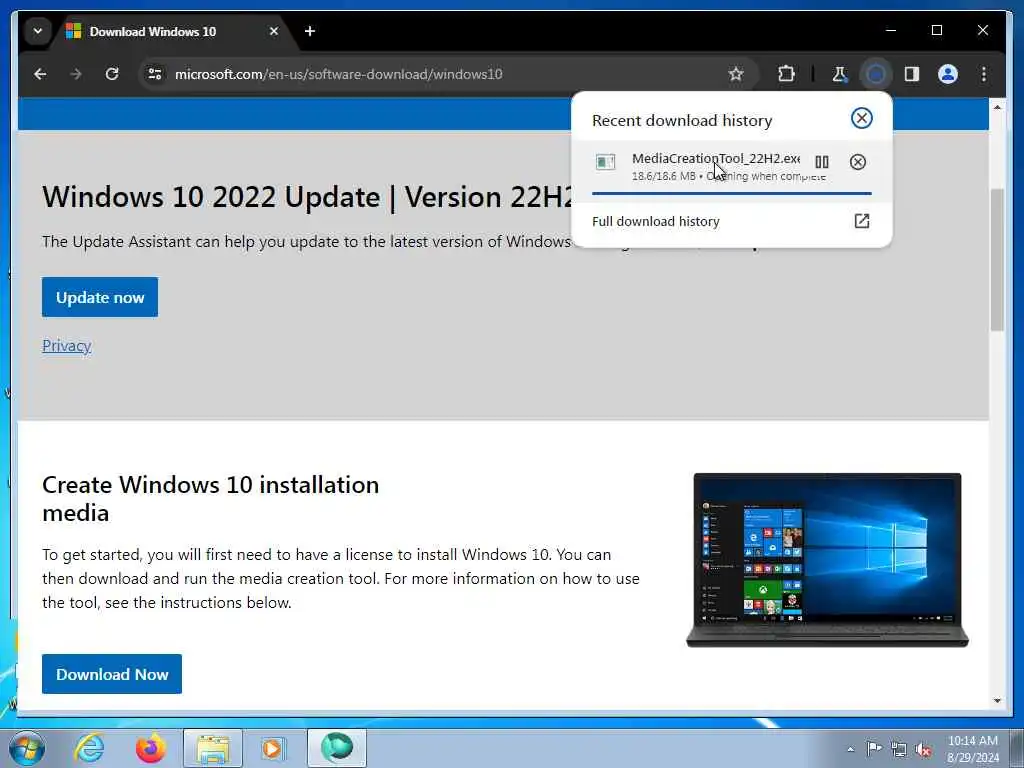Open Action Center flag icon
This screenshot has width=1024, height=768.
click(873, 748)
